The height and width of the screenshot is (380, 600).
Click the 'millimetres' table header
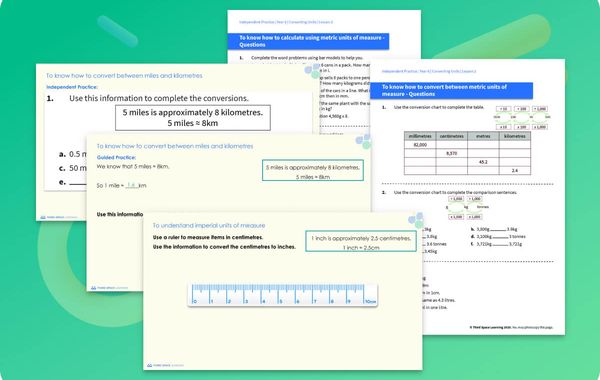point(420,136)
